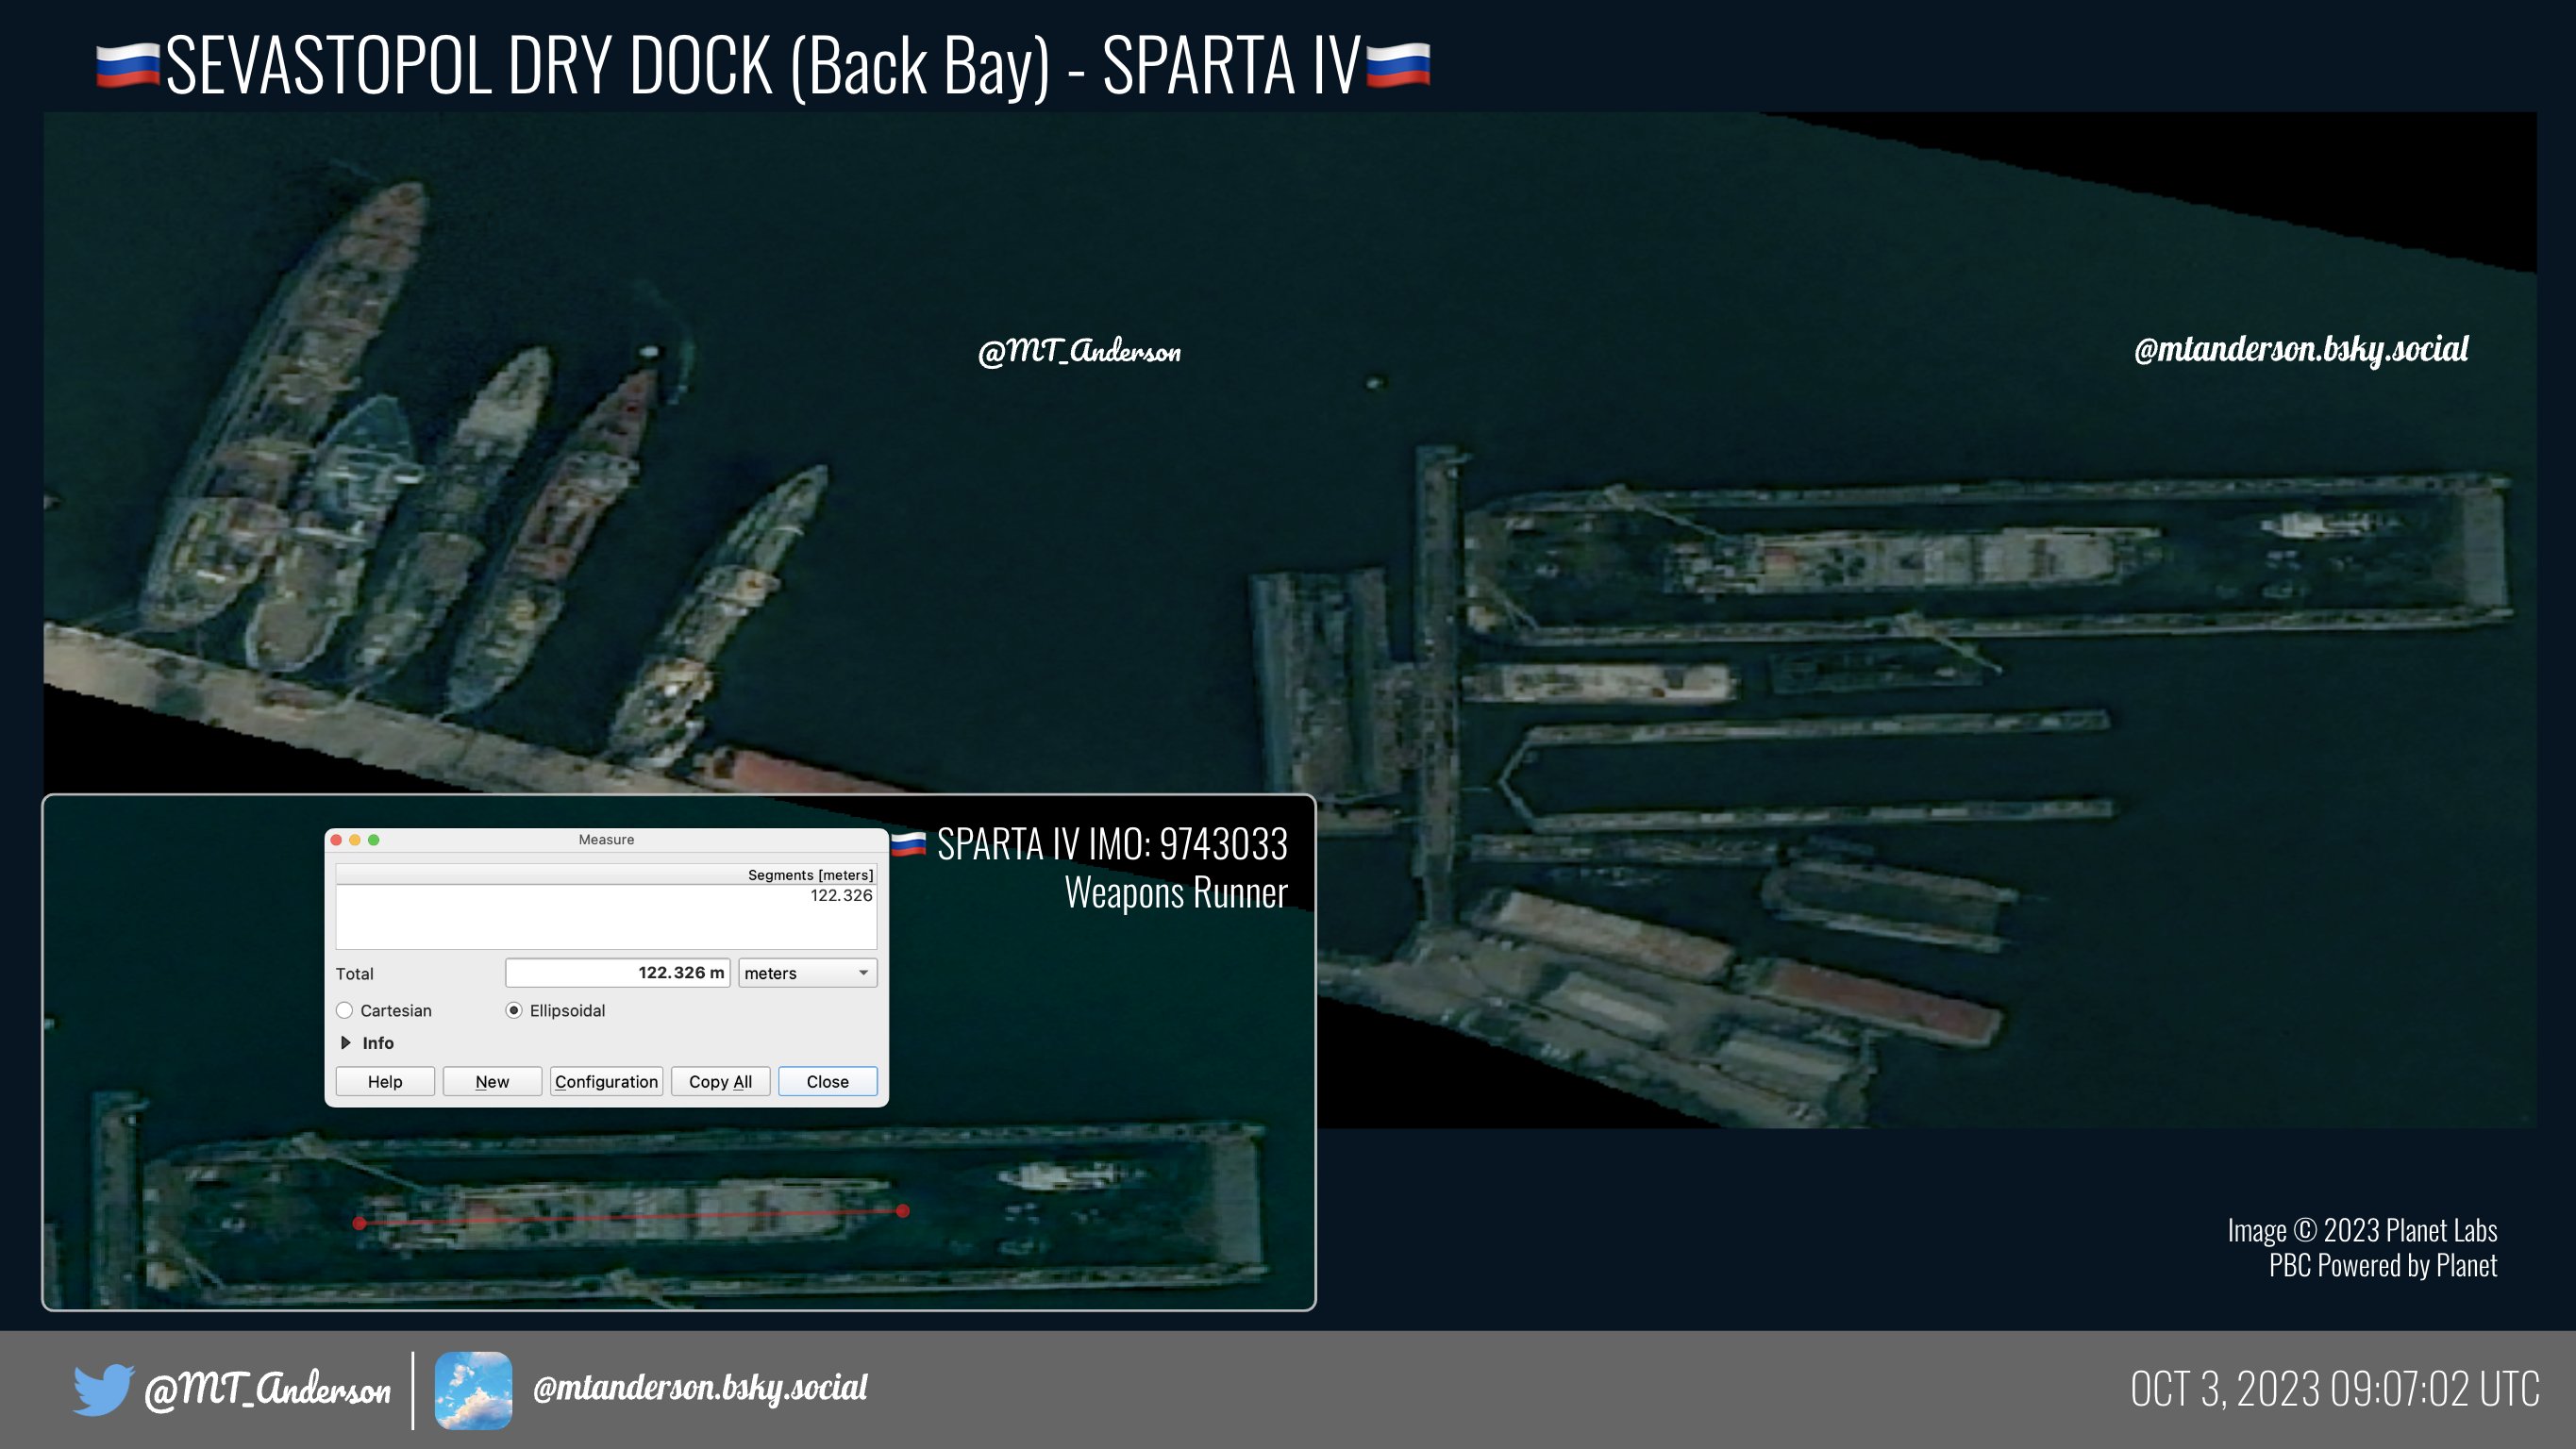The image size is (2576, 1449).
Task: Click the Russian flag after SPARTA IV title
Action: point(1397,65)
